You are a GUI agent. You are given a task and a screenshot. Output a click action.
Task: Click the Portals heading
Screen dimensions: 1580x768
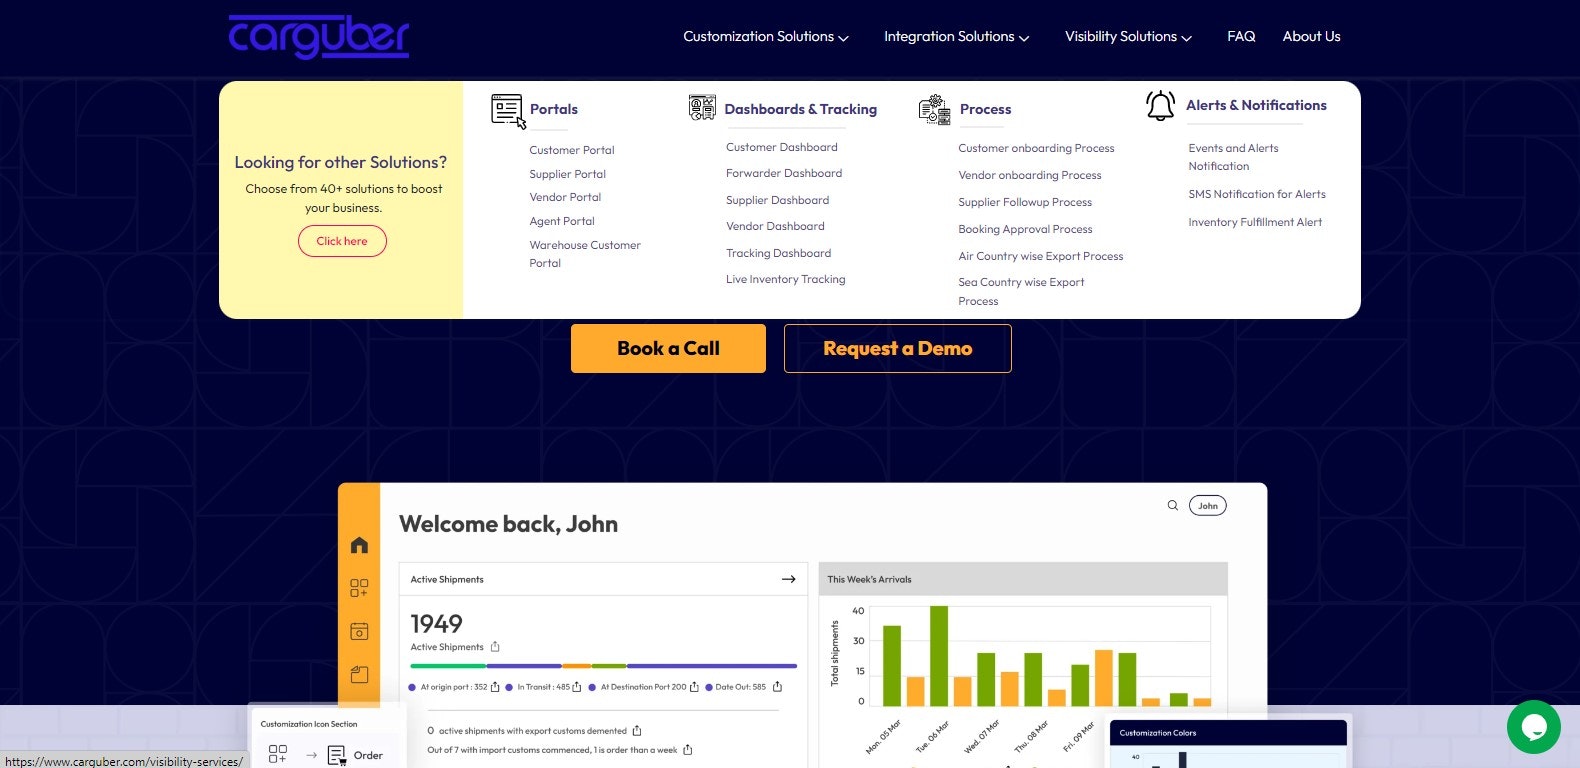pos(554,109)
